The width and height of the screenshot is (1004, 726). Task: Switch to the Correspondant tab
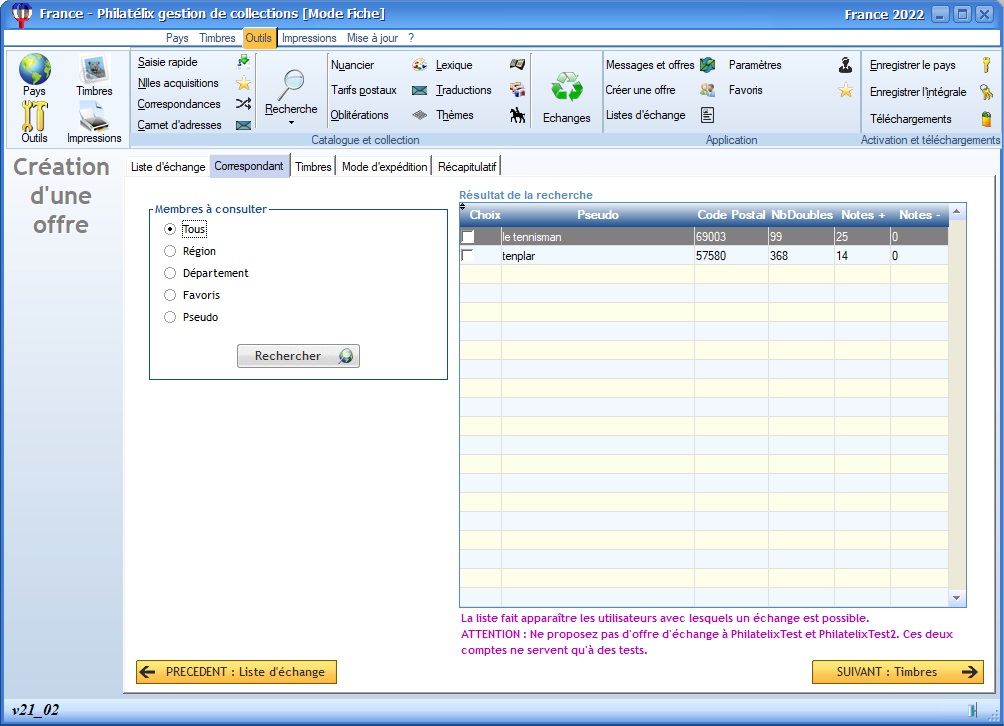249,166
